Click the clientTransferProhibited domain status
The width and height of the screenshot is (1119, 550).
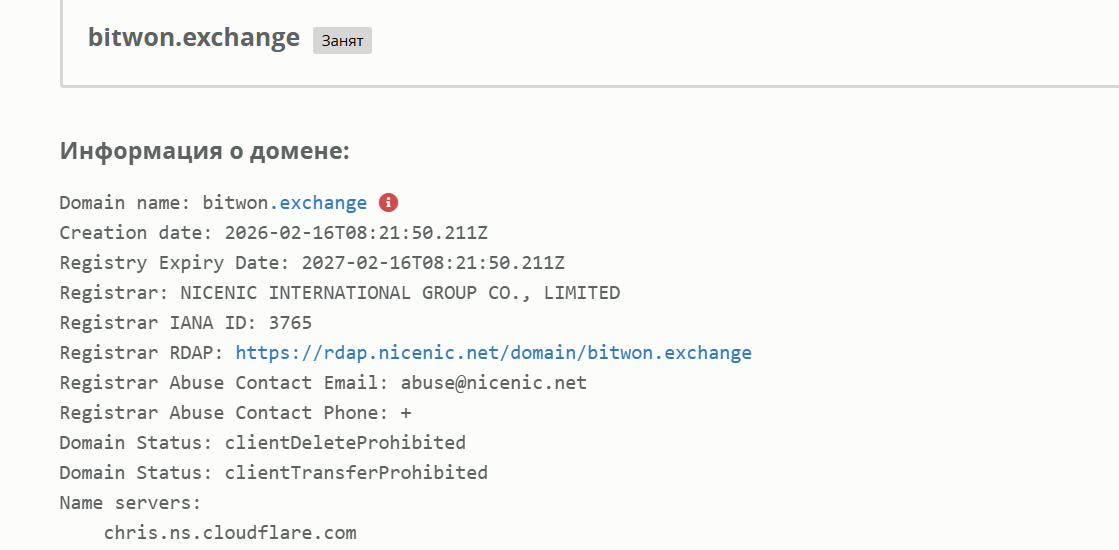[356, 473]
